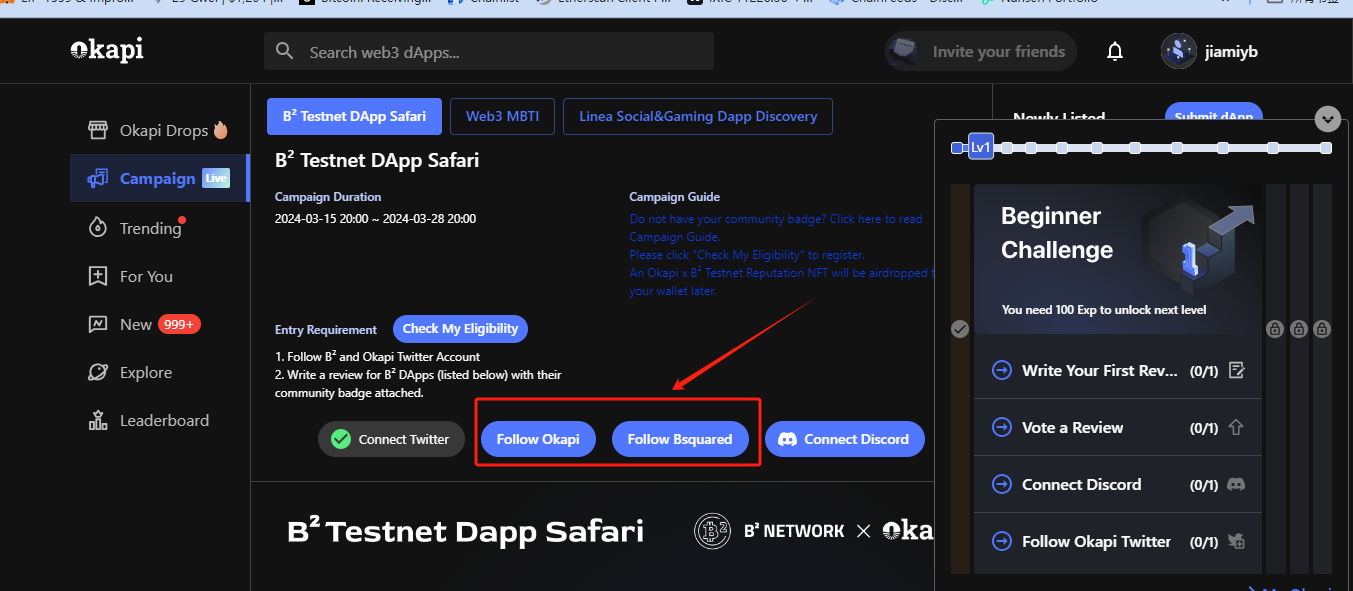Click the 'Entry Requirement' label
This screenshot has height=591, width=1353.
(x=326, y=329)
